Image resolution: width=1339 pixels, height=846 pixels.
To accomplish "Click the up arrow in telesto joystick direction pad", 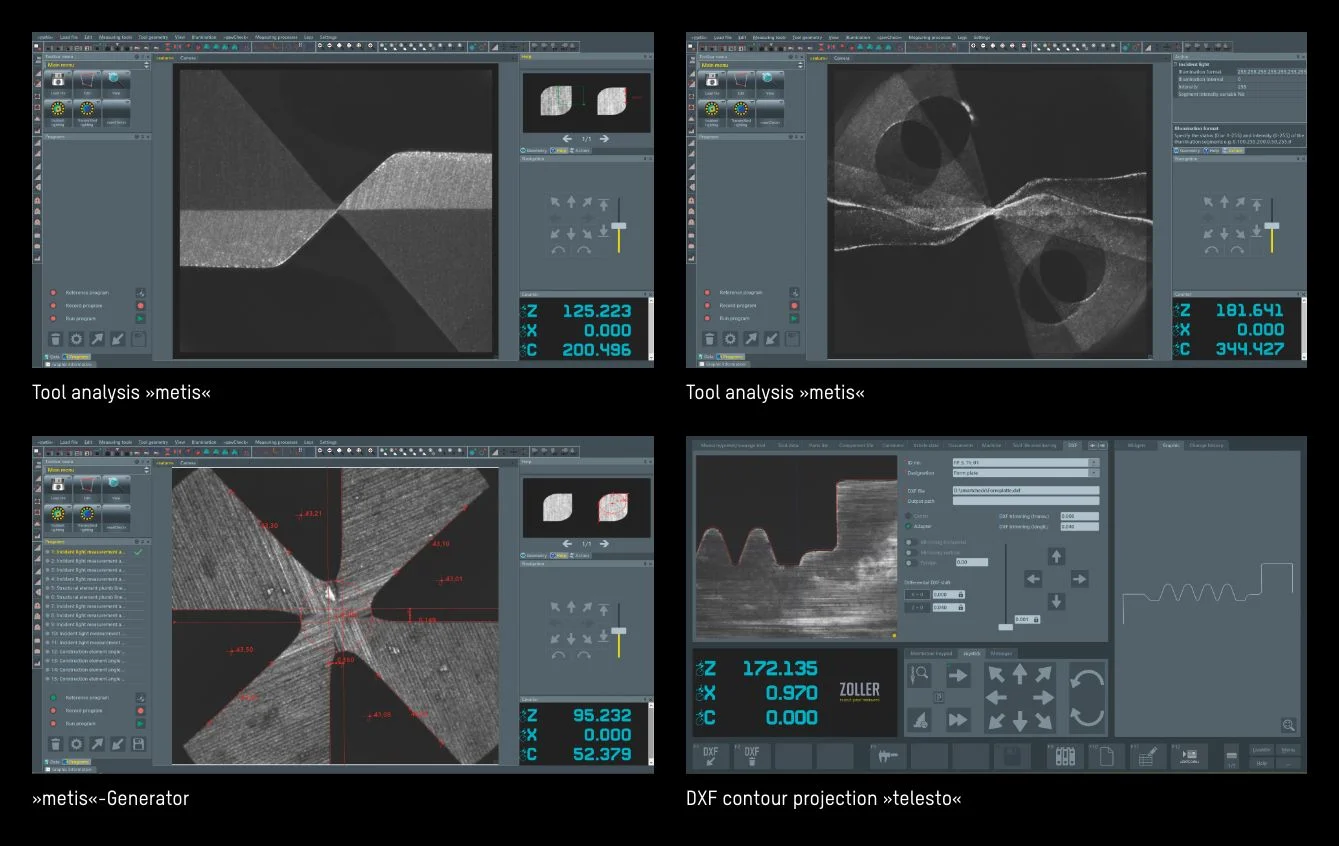I will [x=1019, y=673].
